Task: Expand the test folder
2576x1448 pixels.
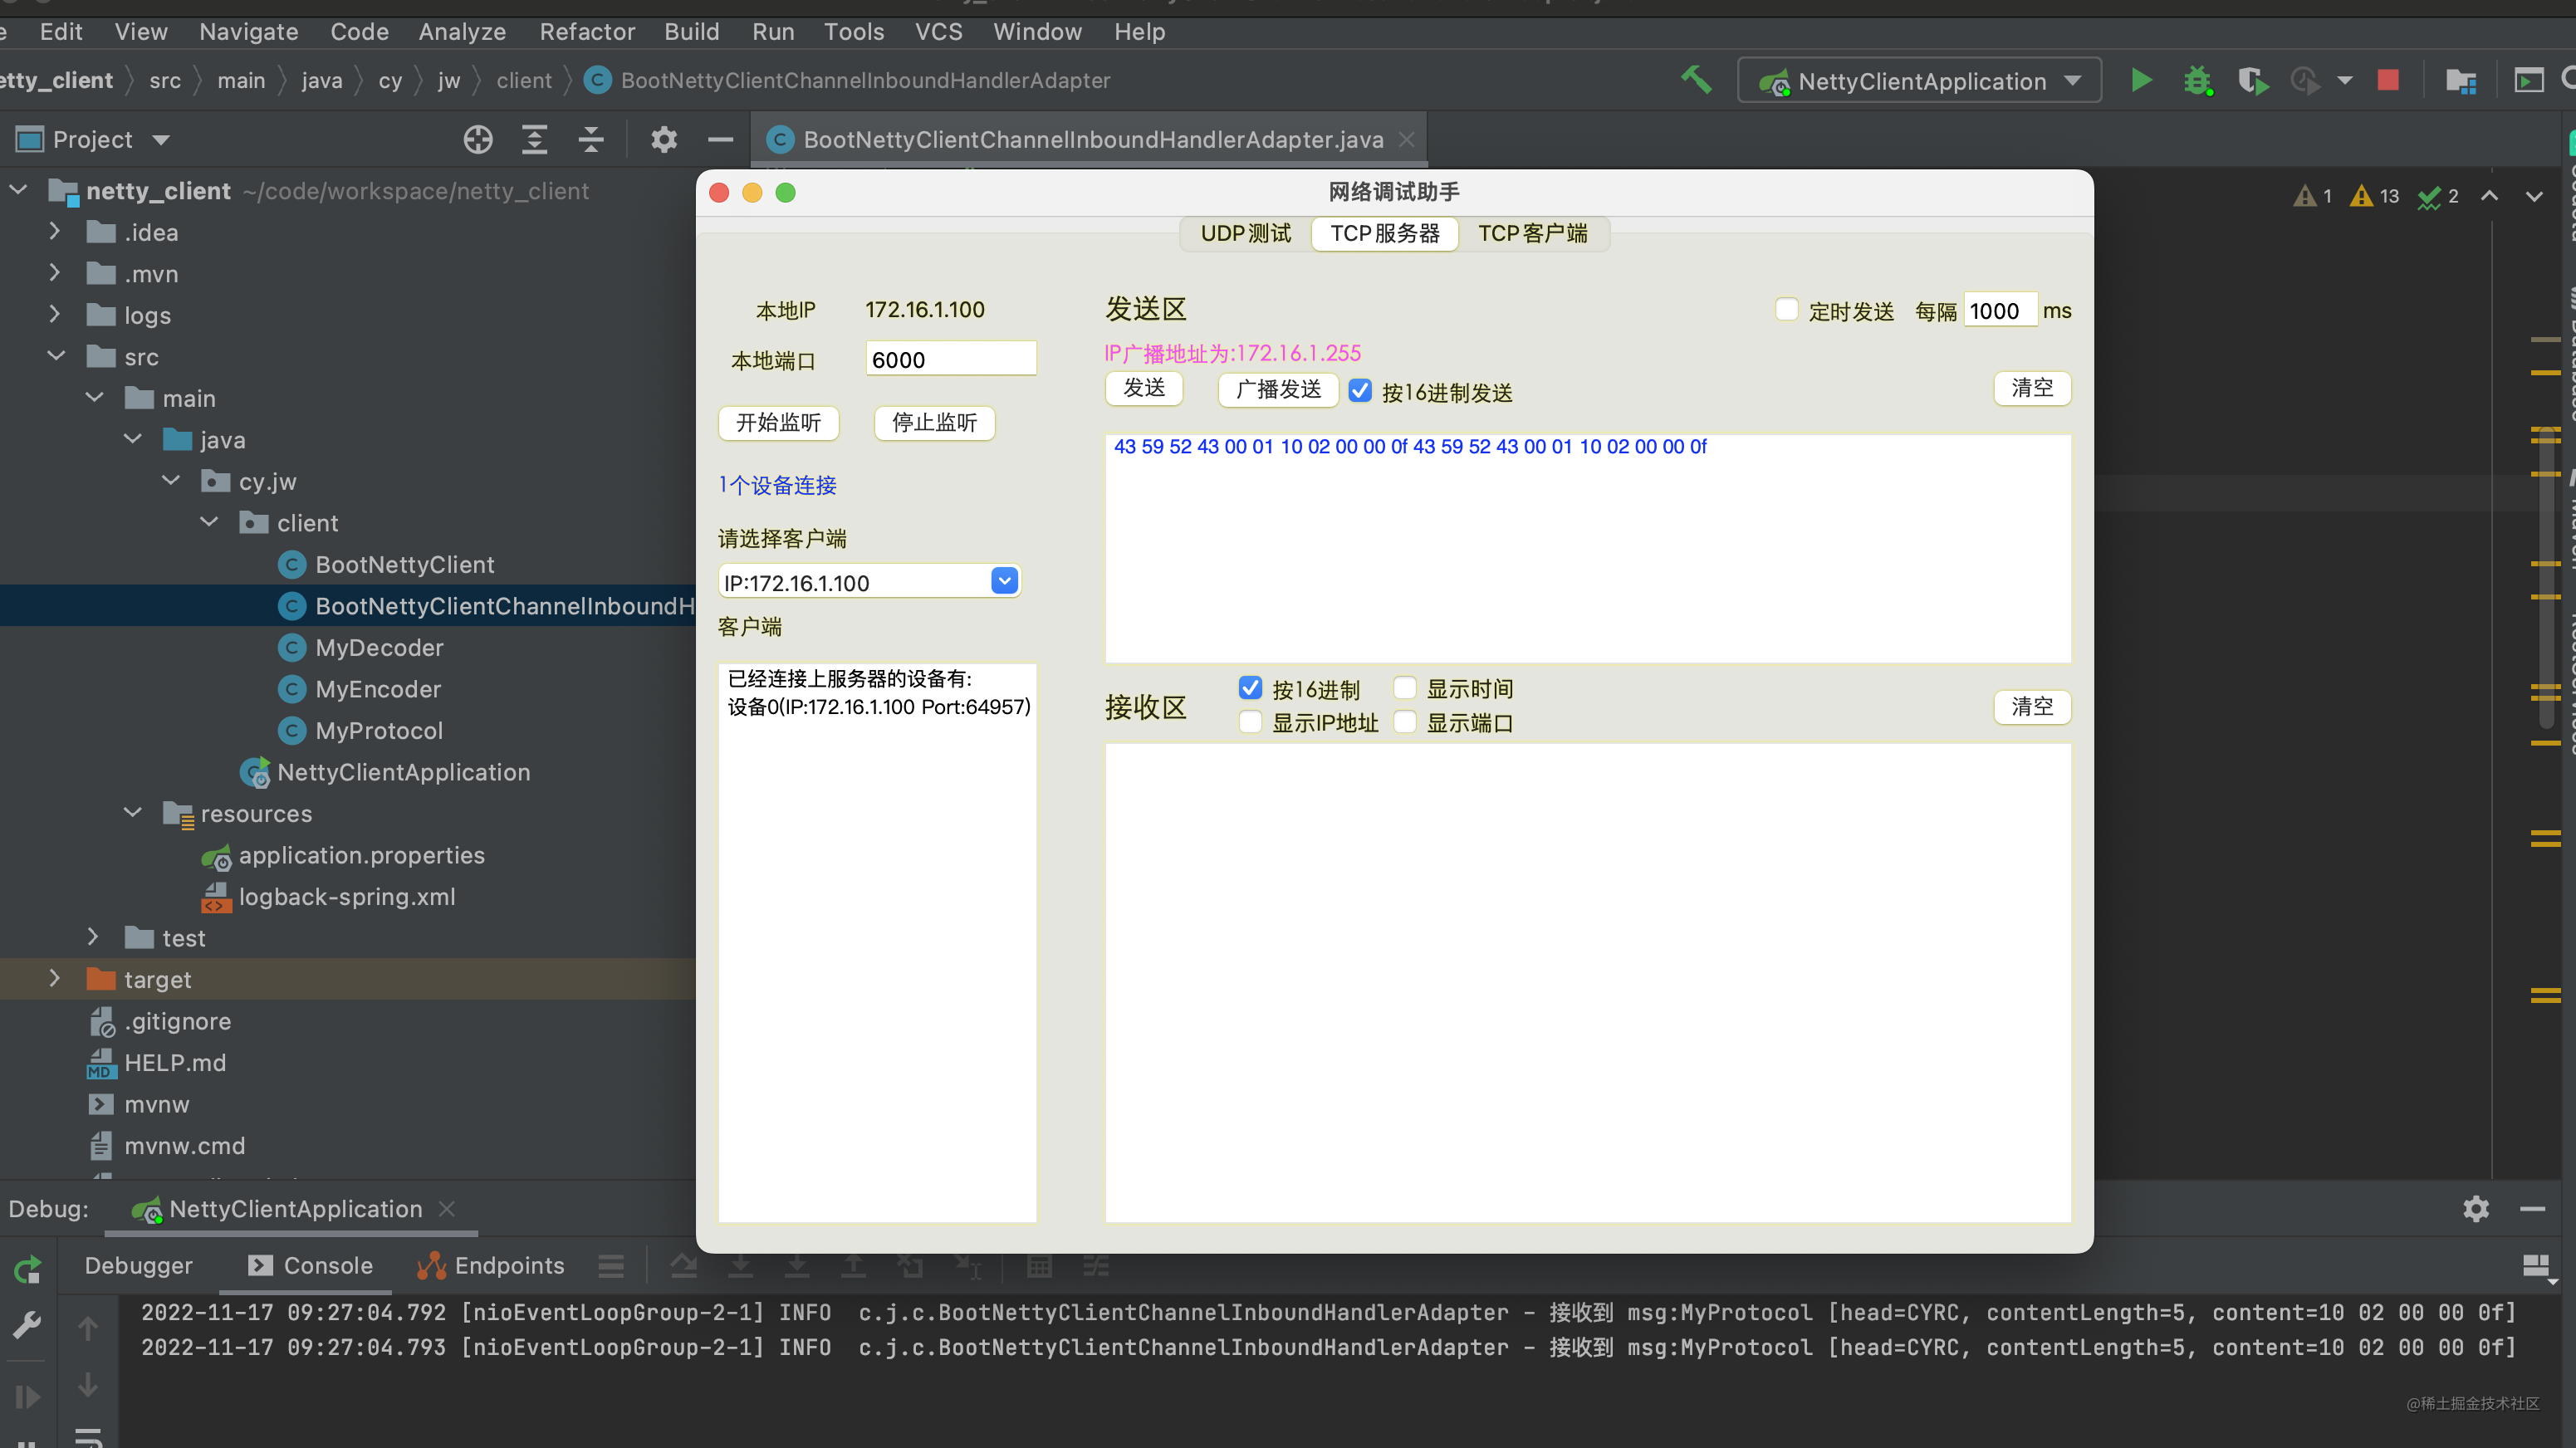Action: click(x=93, y=938)
